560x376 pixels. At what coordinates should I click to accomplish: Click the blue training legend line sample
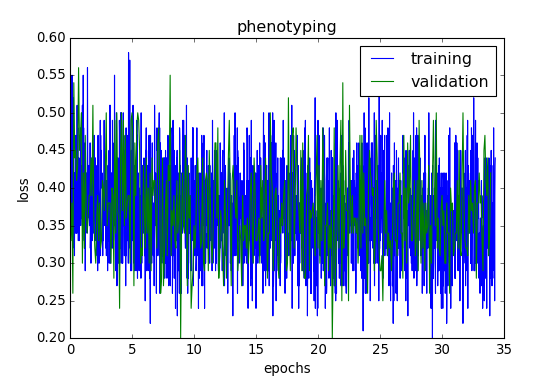pos(382,59)
